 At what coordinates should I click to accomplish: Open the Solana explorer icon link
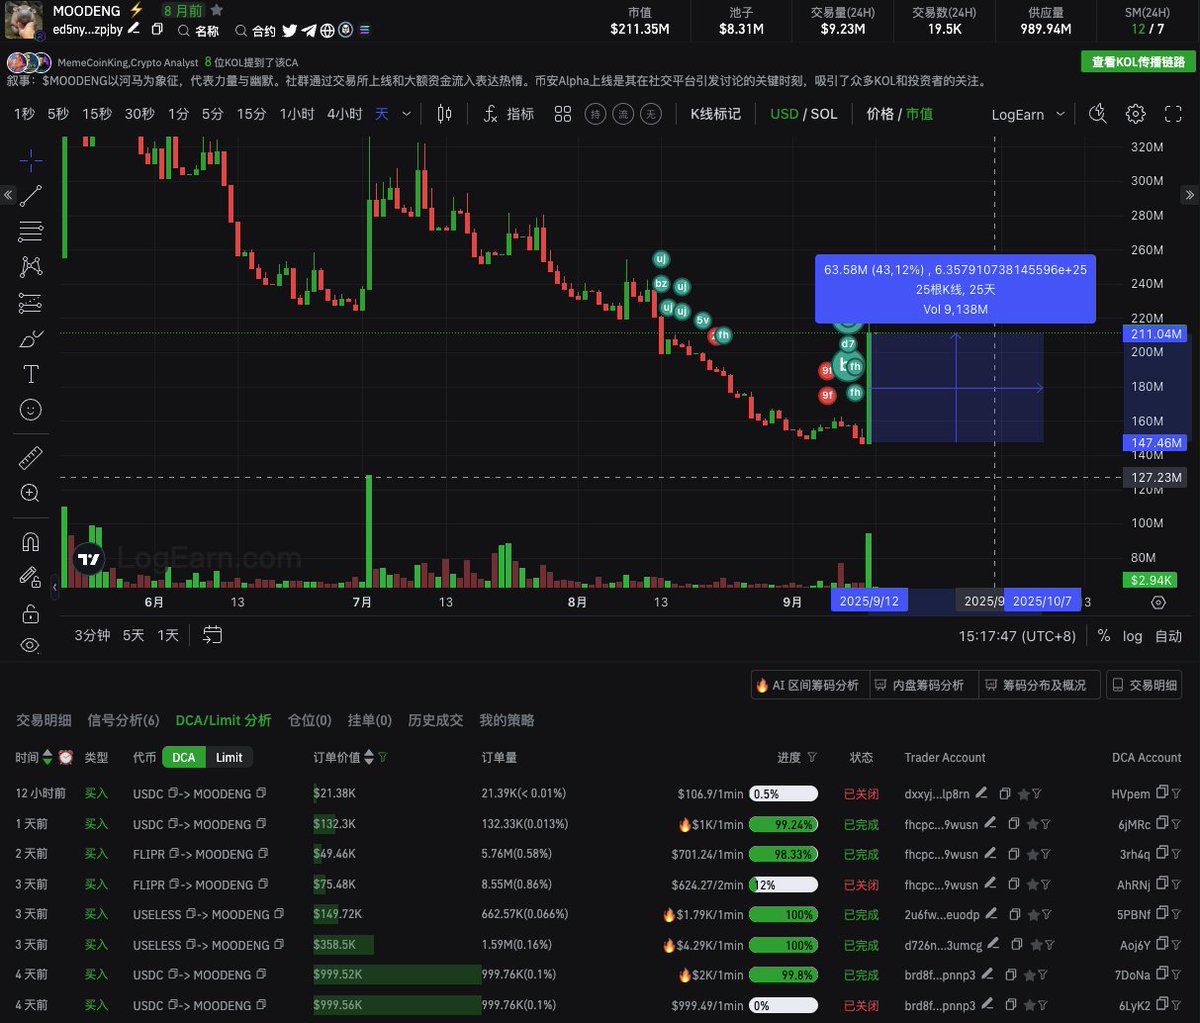click(x=364, y=31)
